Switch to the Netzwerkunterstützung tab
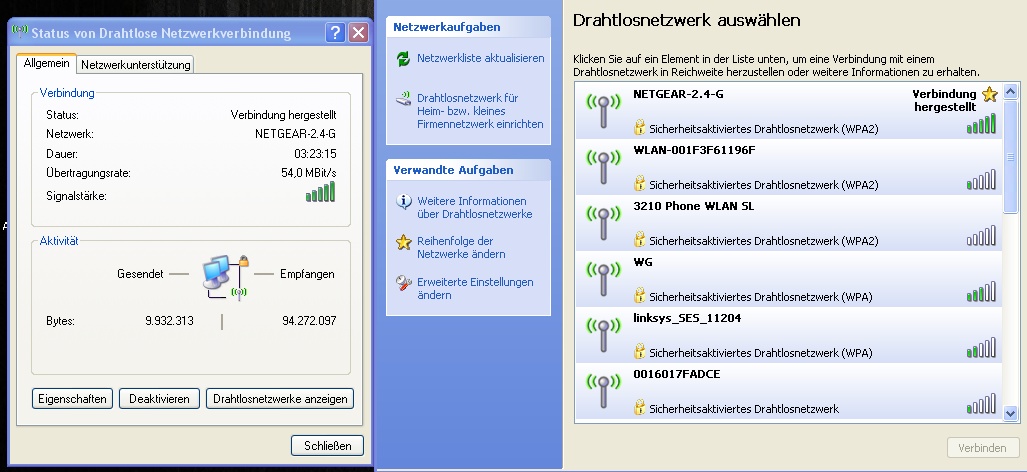 (x=136, y=65)
